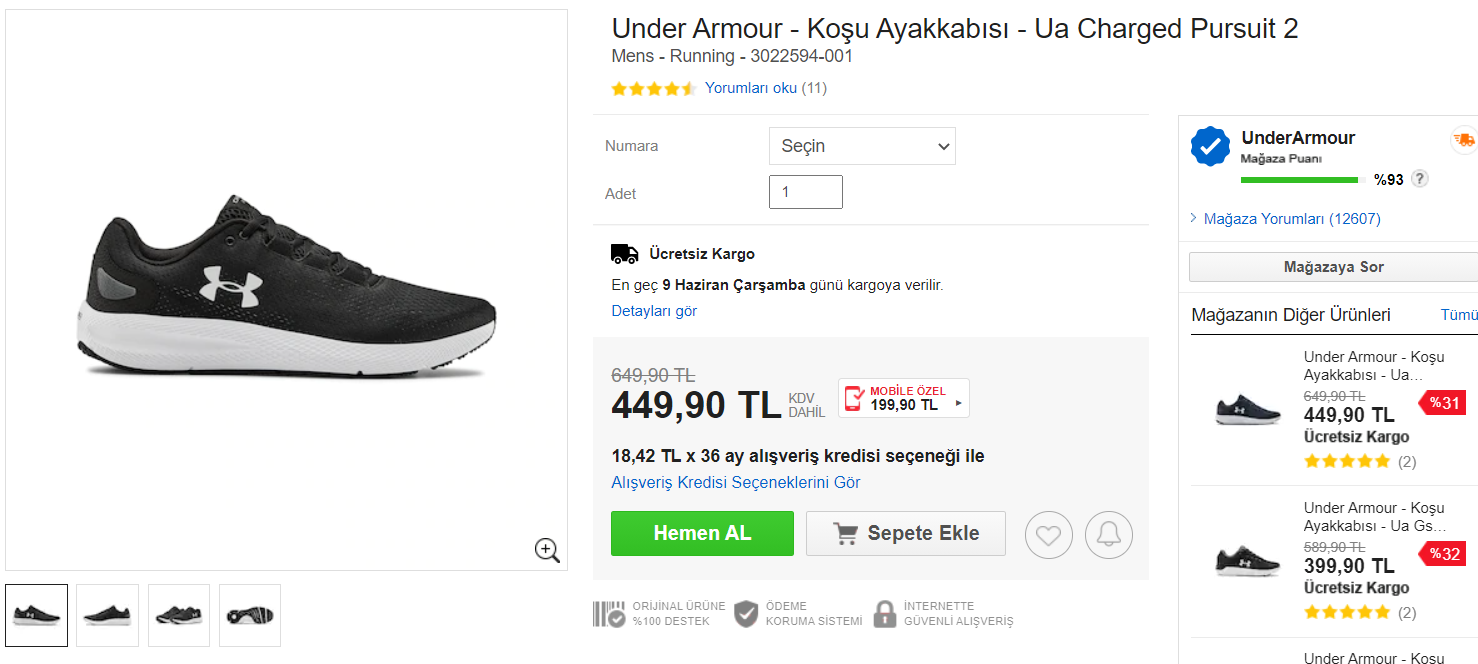Click the orange fast delivery truck icon
1478x664 pixels.
pyautogui.click(x=1464, y=140)
